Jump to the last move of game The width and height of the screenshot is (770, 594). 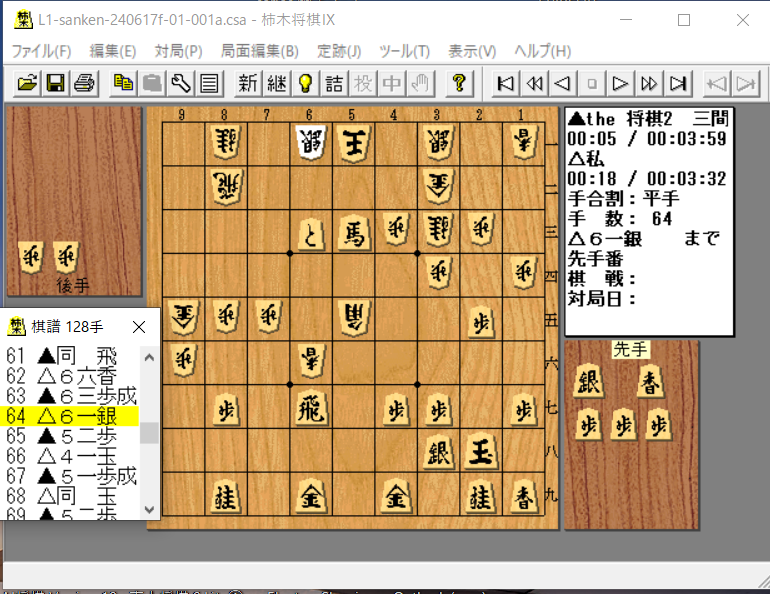click(x=679, y=83)
